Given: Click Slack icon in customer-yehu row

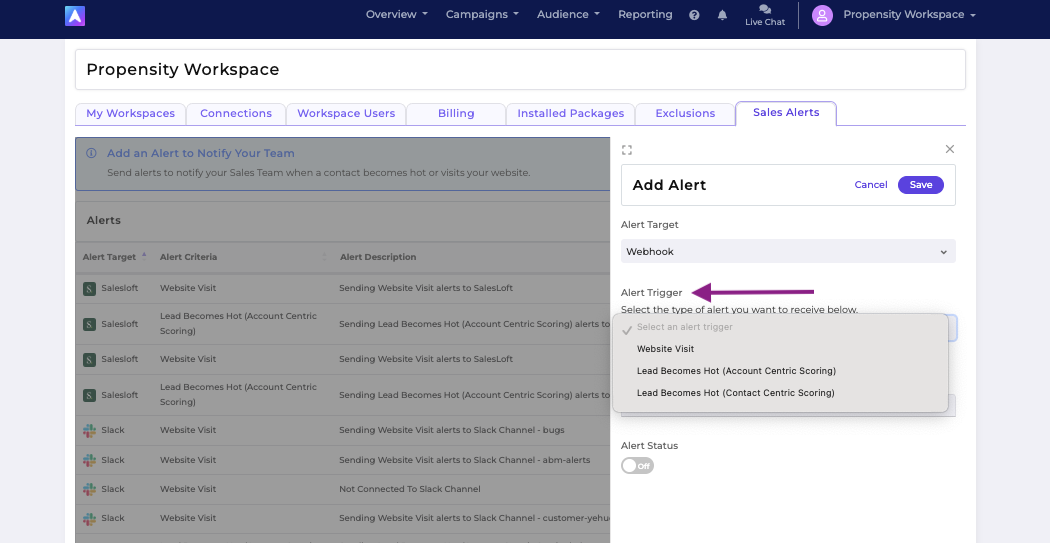Looking at the screenshot, I should point(89,519).
